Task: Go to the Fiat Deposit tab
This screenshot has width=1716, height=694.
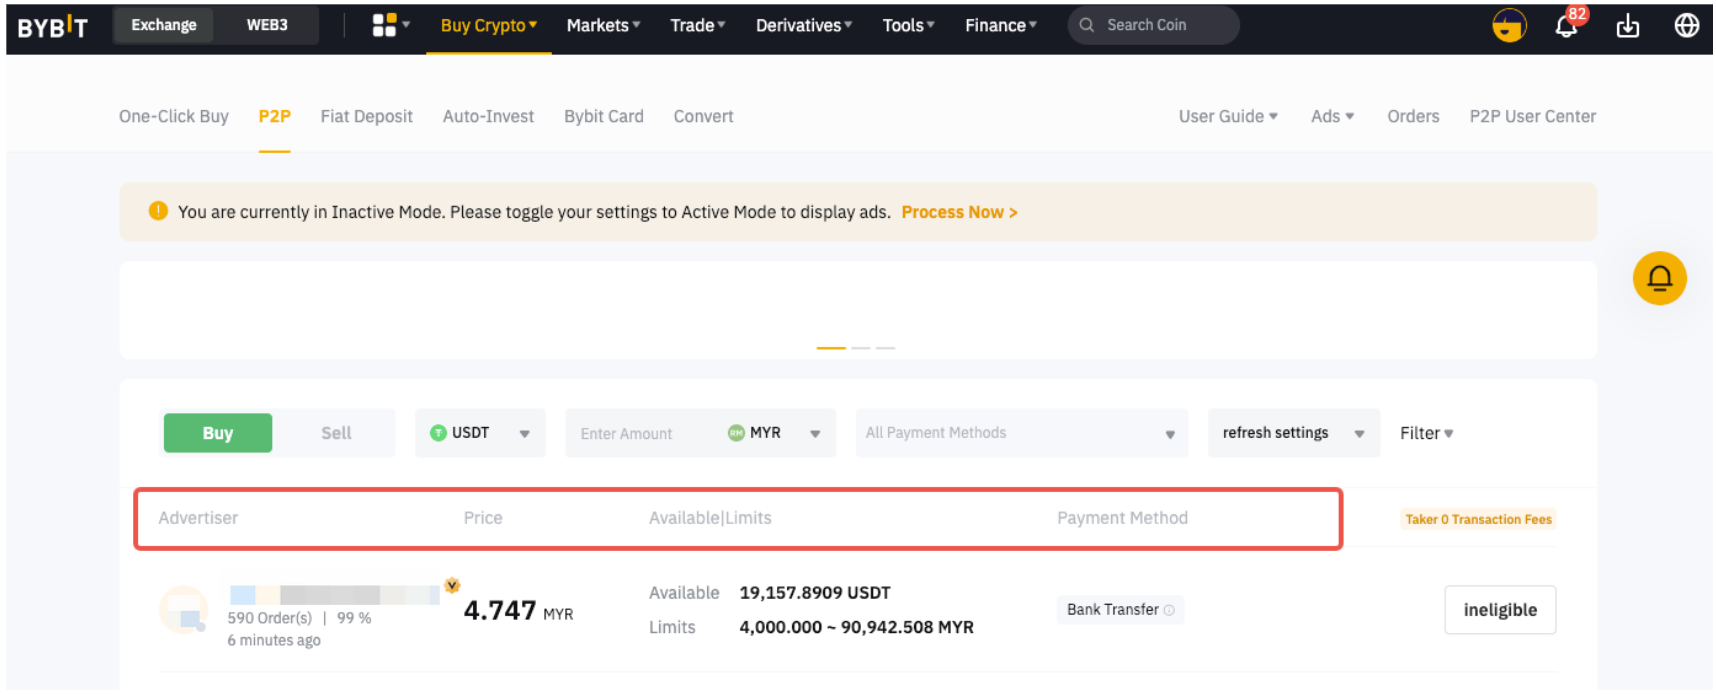Action: (x=366, y=116)
